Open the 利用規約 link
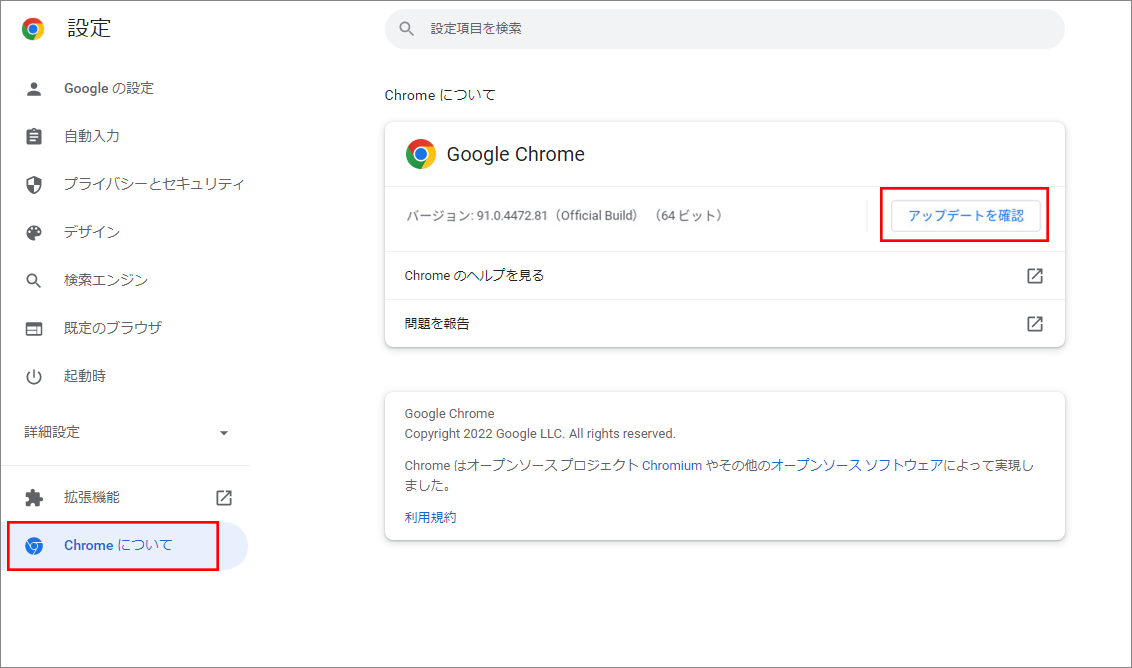Viewport: 1132px width, 668px height. tap(430, 518)
